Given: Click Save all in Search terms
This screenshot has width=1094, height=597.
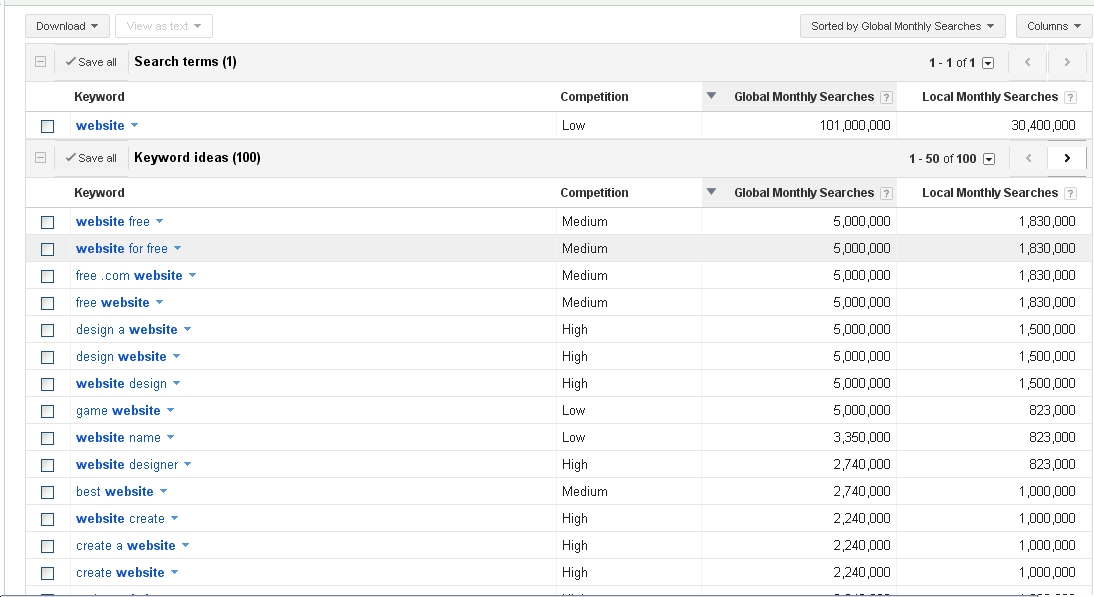Looking at the screenshot, I should coord(90,62).
